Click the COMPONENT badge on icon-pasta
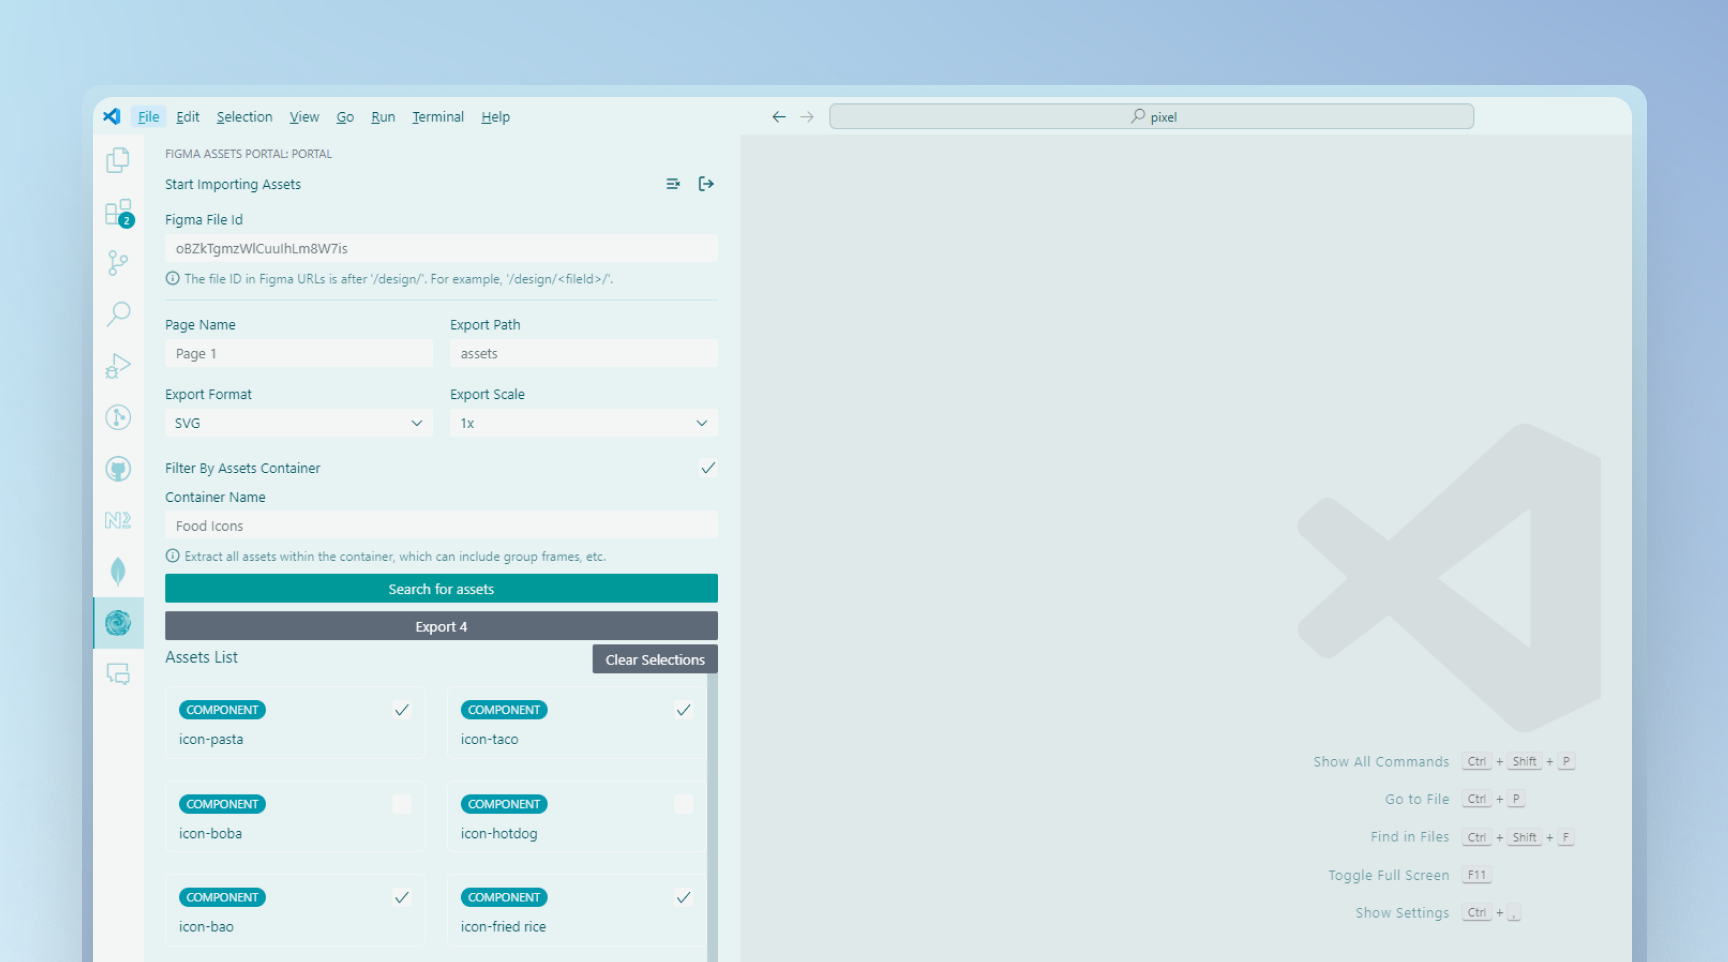Screen dimensions: 1728x962 222,710
